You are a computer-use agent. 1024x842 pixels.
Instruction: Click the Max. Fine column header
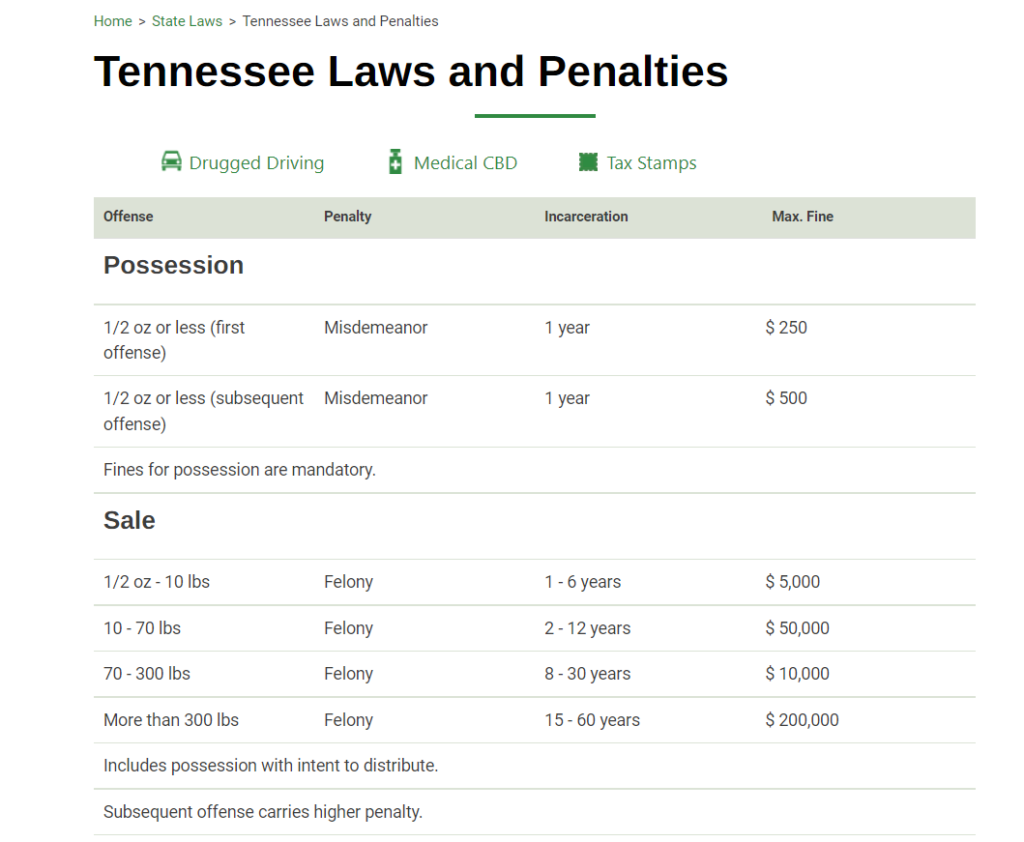(x=802, y=216)
